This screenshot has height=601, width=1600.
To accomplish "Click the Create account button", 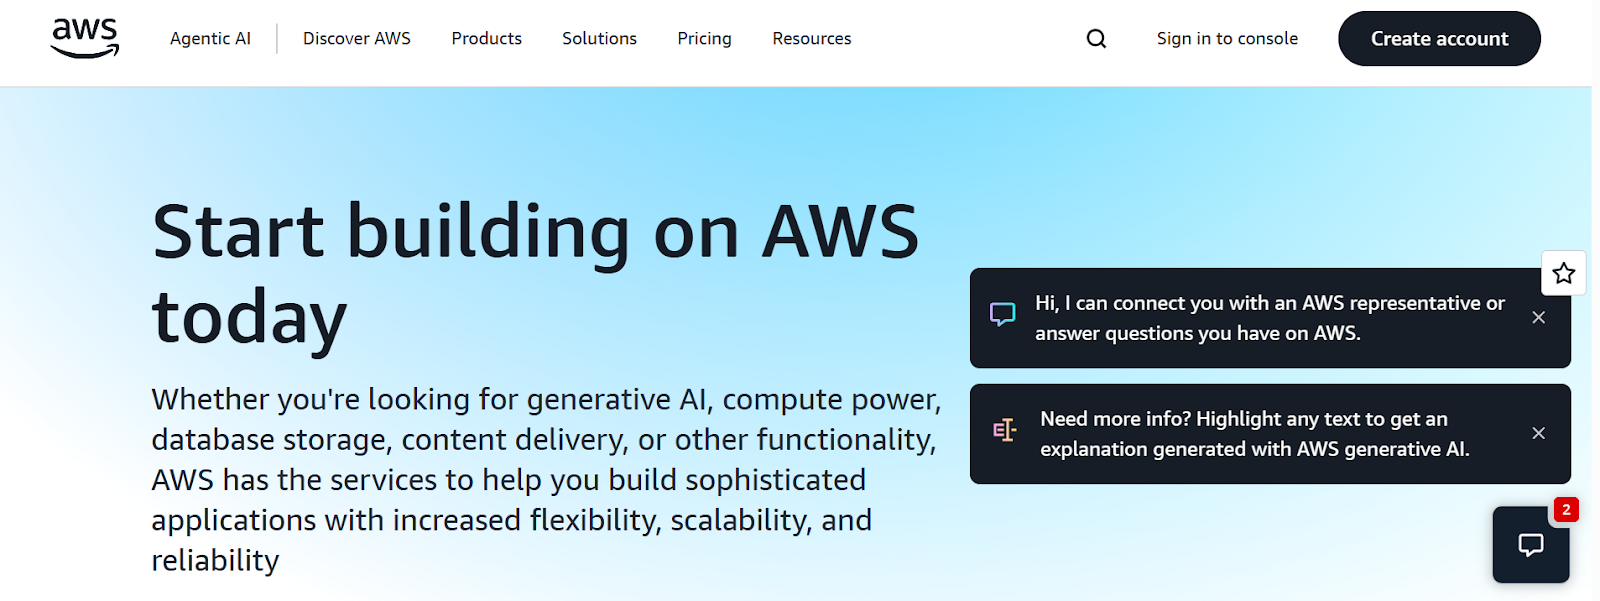I will [1439, 38].
